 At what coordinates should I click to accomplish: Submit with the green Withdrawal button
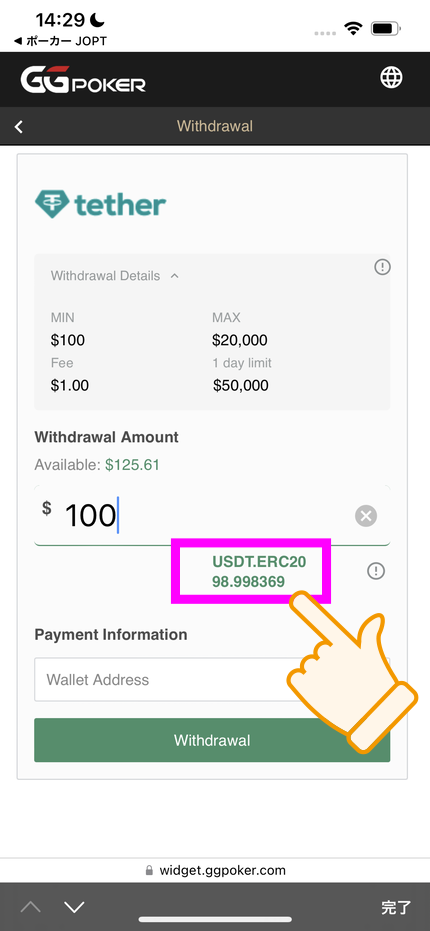(212, 740)
